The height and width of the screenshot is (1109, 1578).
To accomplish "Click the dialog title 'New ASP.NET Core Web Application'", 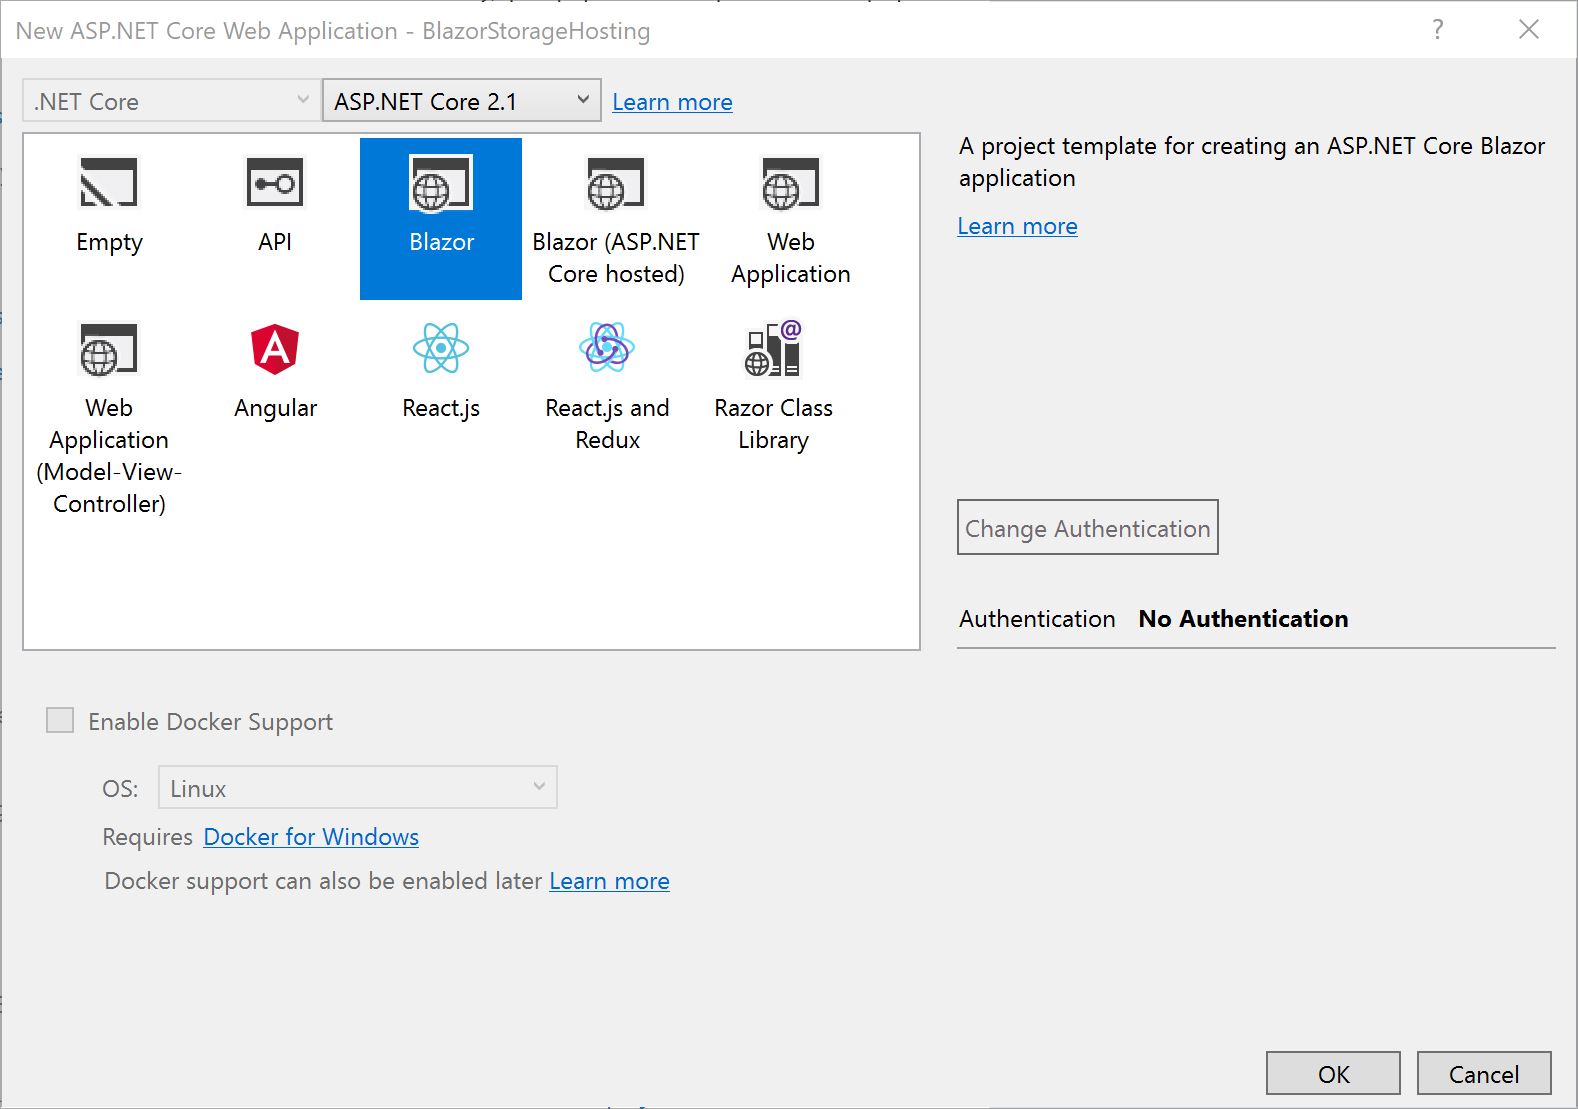I will (206, 31).
